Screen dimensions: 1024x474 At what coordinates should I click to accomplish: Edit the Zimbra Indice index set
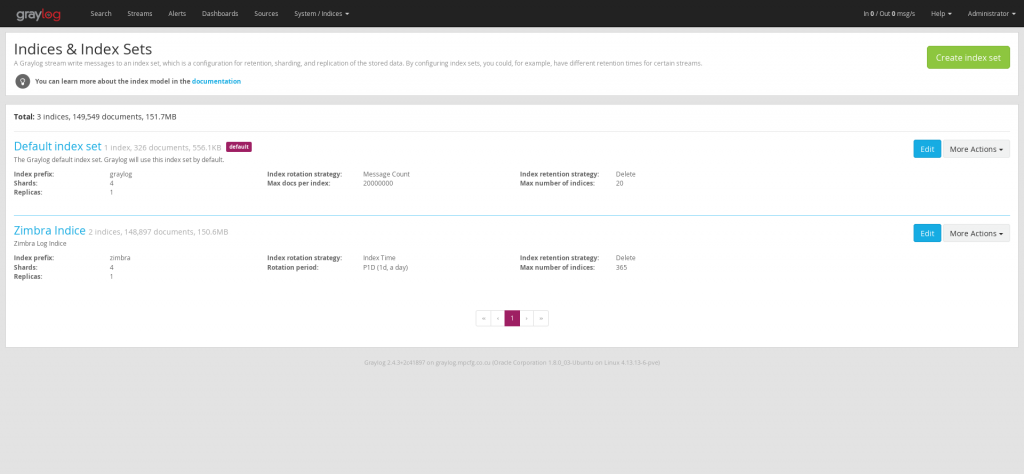927,233
